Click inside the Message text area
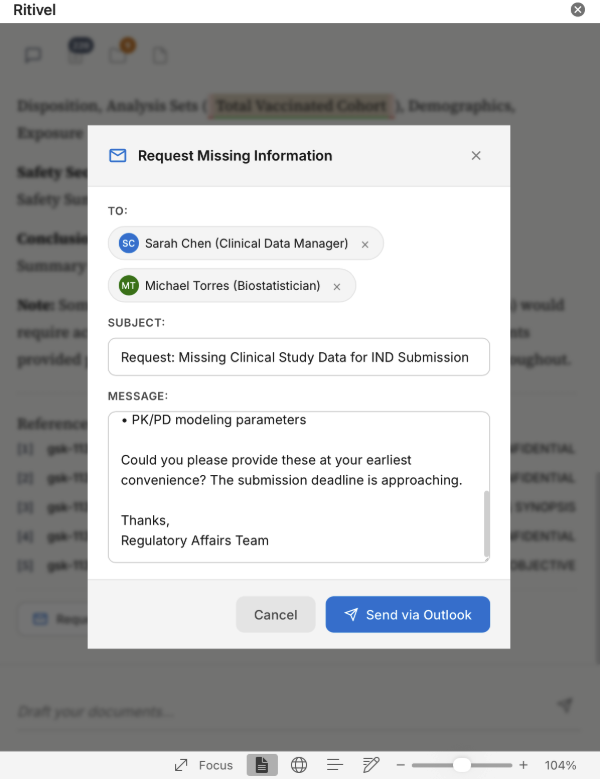Viewport: 600px width, 780px height. pos(299,487)
